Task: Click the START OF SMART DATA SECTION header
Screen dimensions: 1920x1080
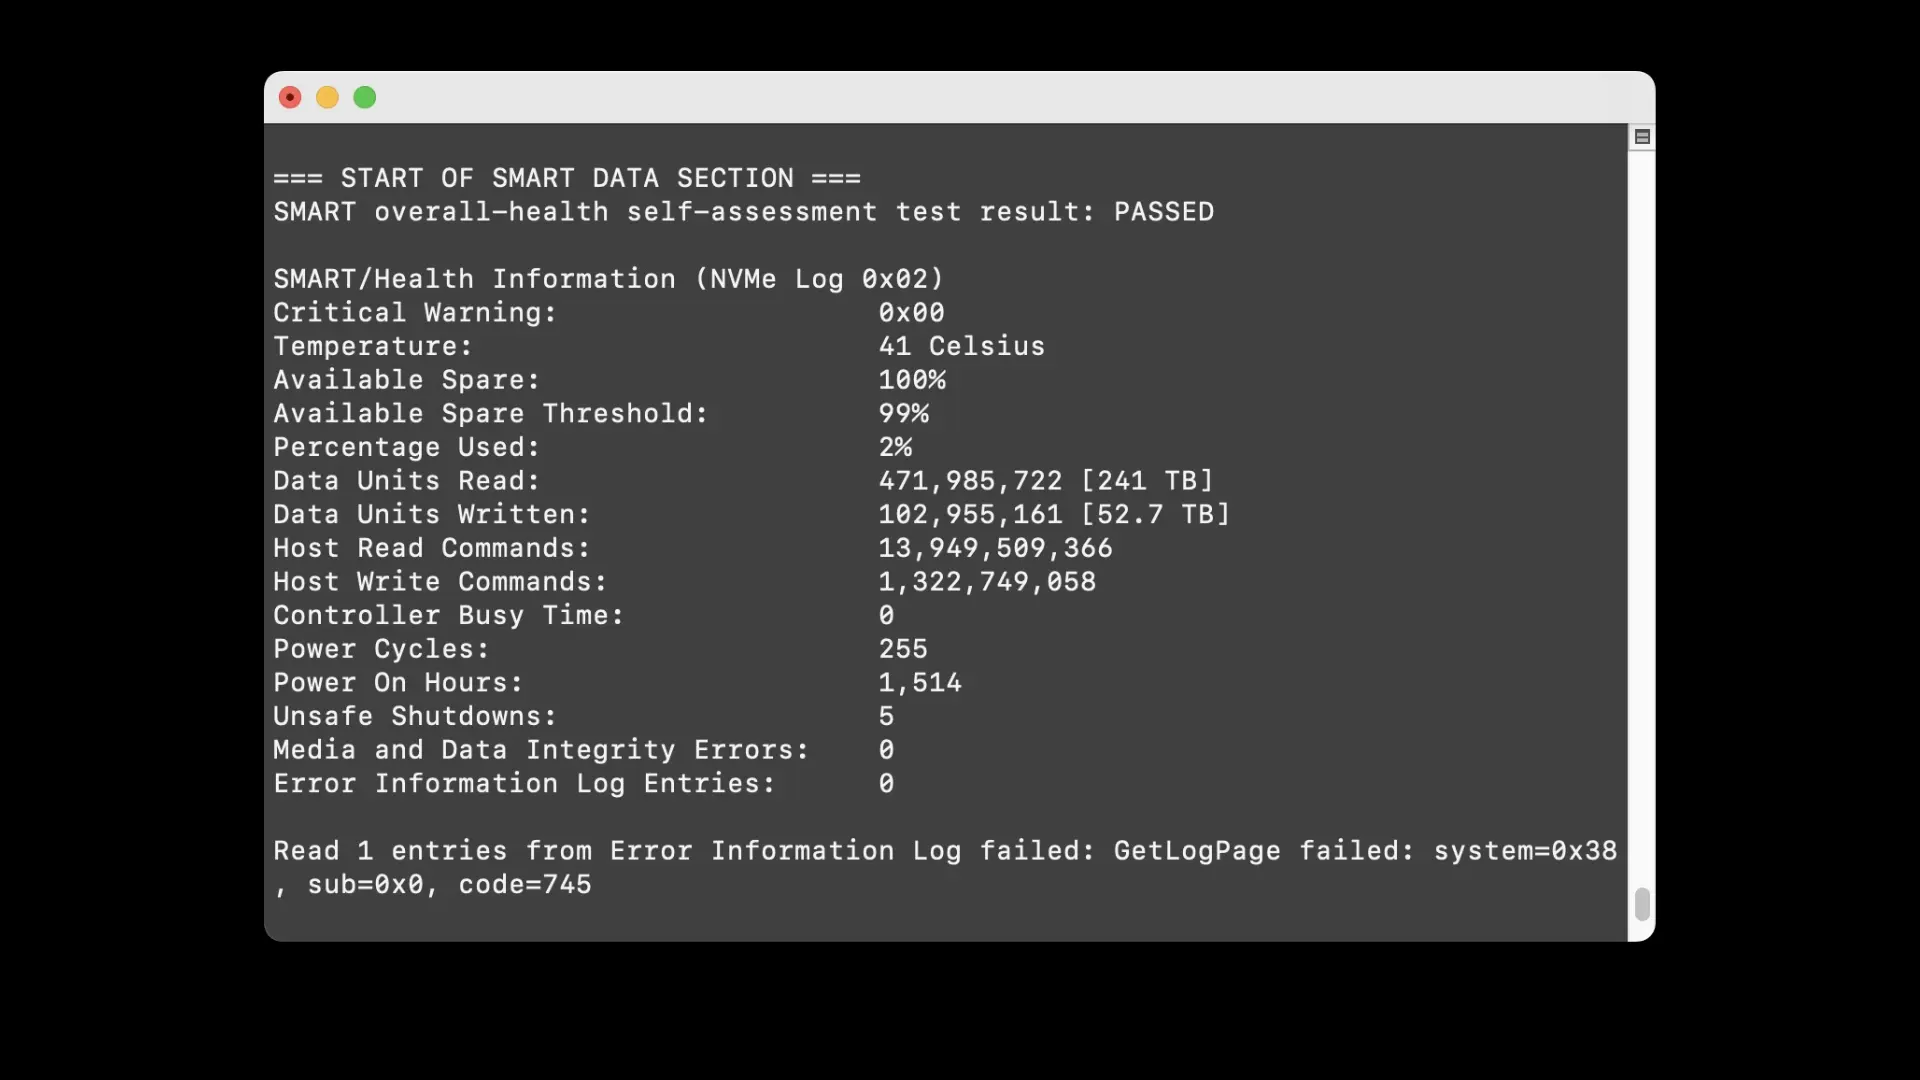Action: [x=567, y=178]
